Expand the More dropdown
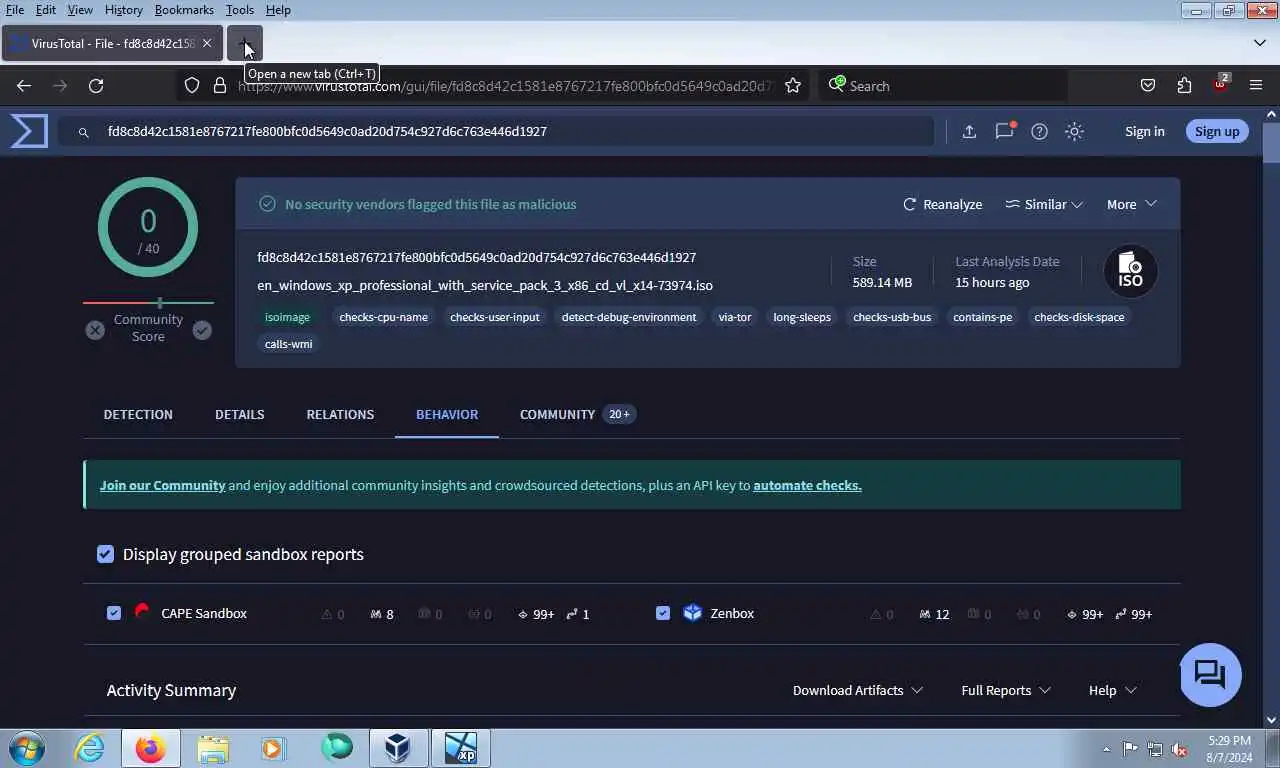 [1131, 204]
